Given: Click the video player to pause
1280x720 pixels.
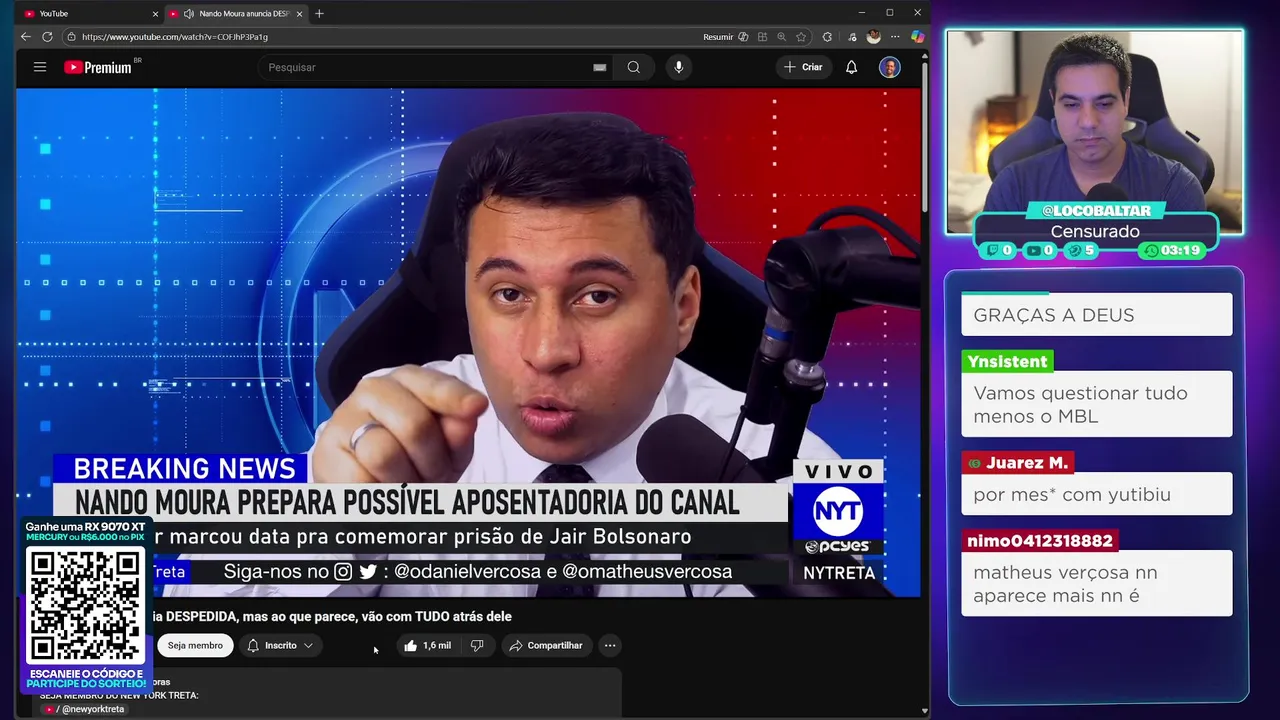Looking at the screenshot, I should pos(468,342).
